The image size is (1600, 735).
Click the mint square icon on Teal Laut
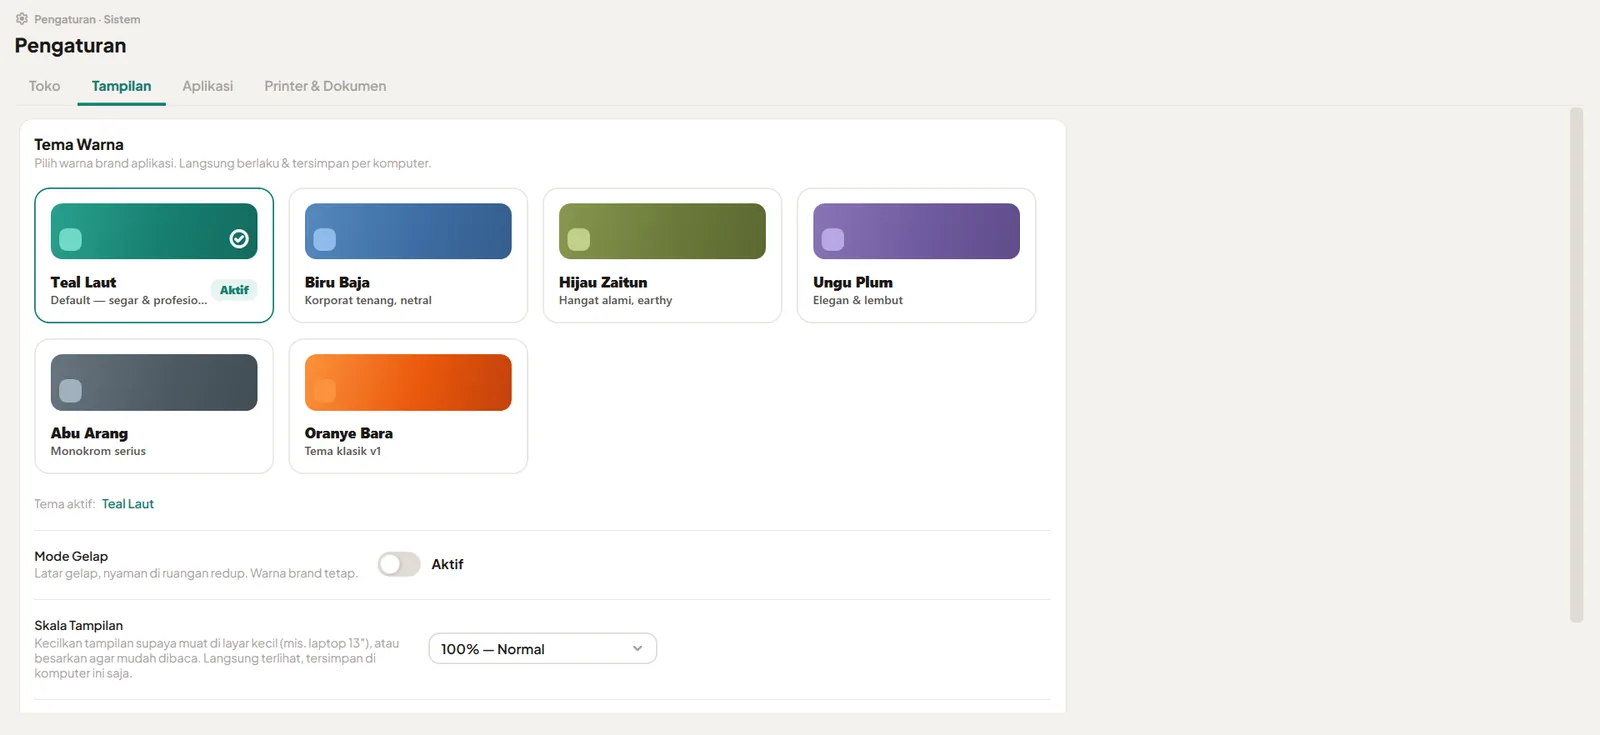coord(71,239)
